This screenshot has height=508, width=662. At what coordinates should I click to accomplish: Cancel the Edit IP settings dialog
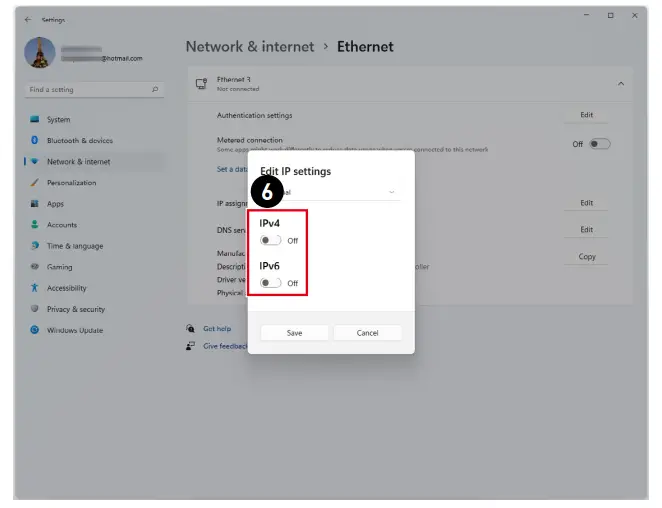367,333
